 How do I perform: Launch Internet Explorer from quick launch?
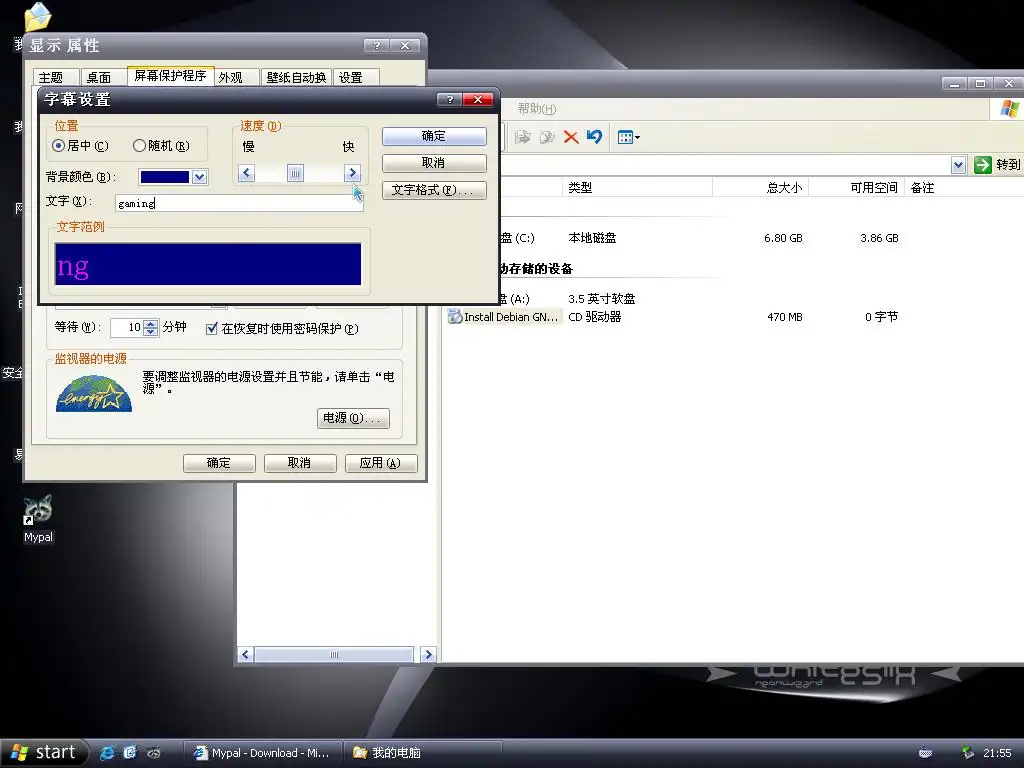pyautogui.click(x=106, y=752)
